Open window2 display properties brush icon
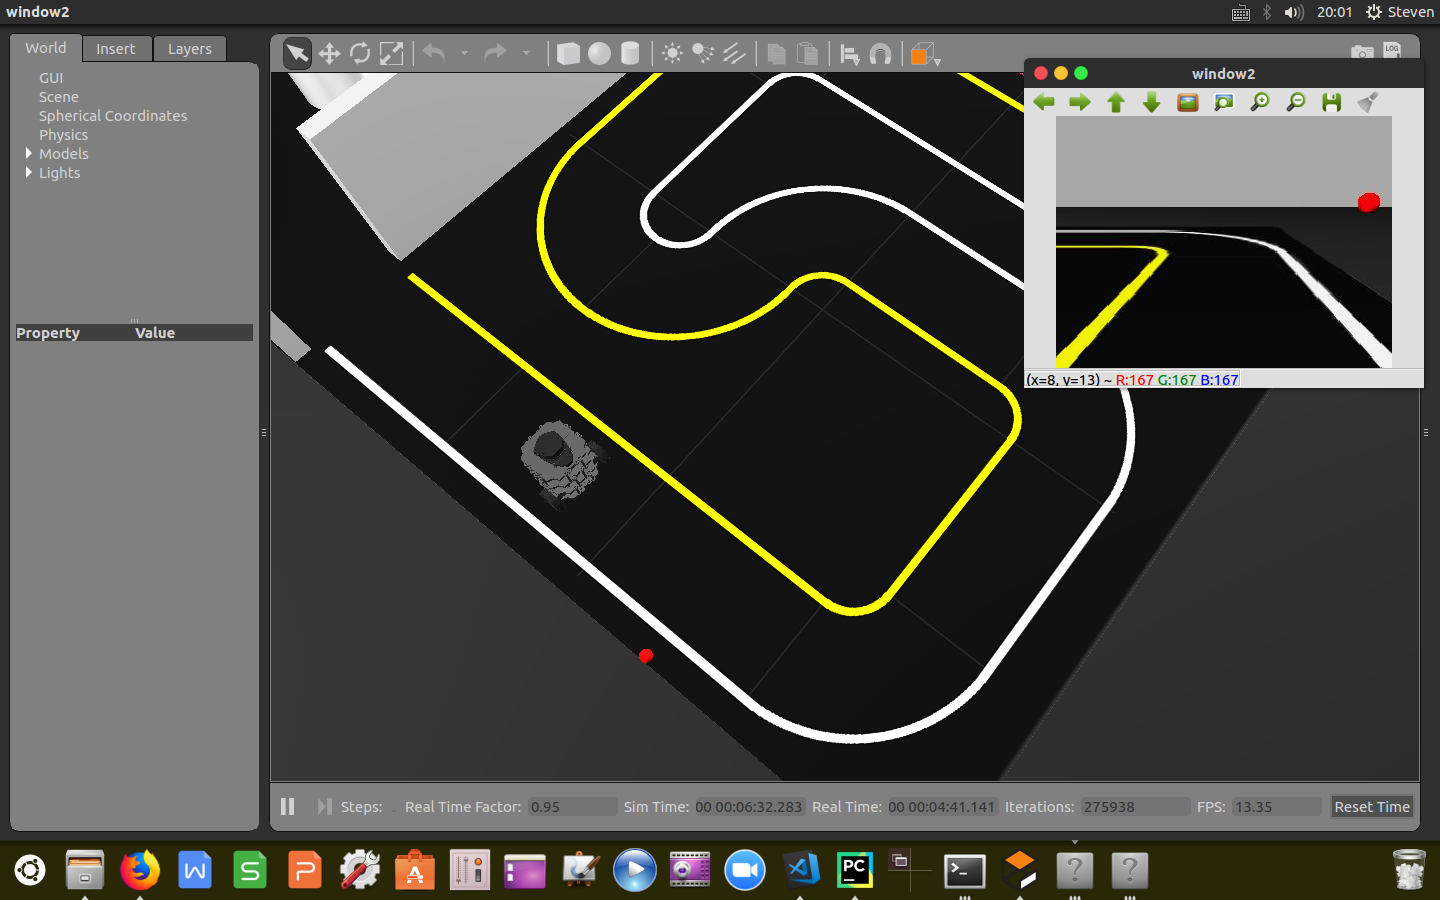Screen dimensions: 1440x900 pos(1368,102)
